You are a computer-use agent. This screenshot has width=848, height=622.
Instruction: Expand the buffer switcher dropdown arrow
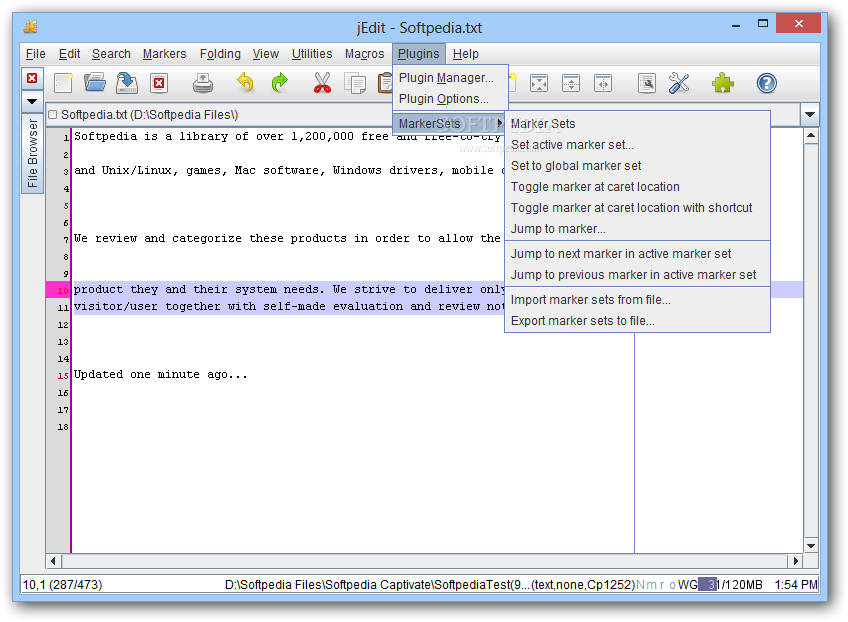coord(810,114)
